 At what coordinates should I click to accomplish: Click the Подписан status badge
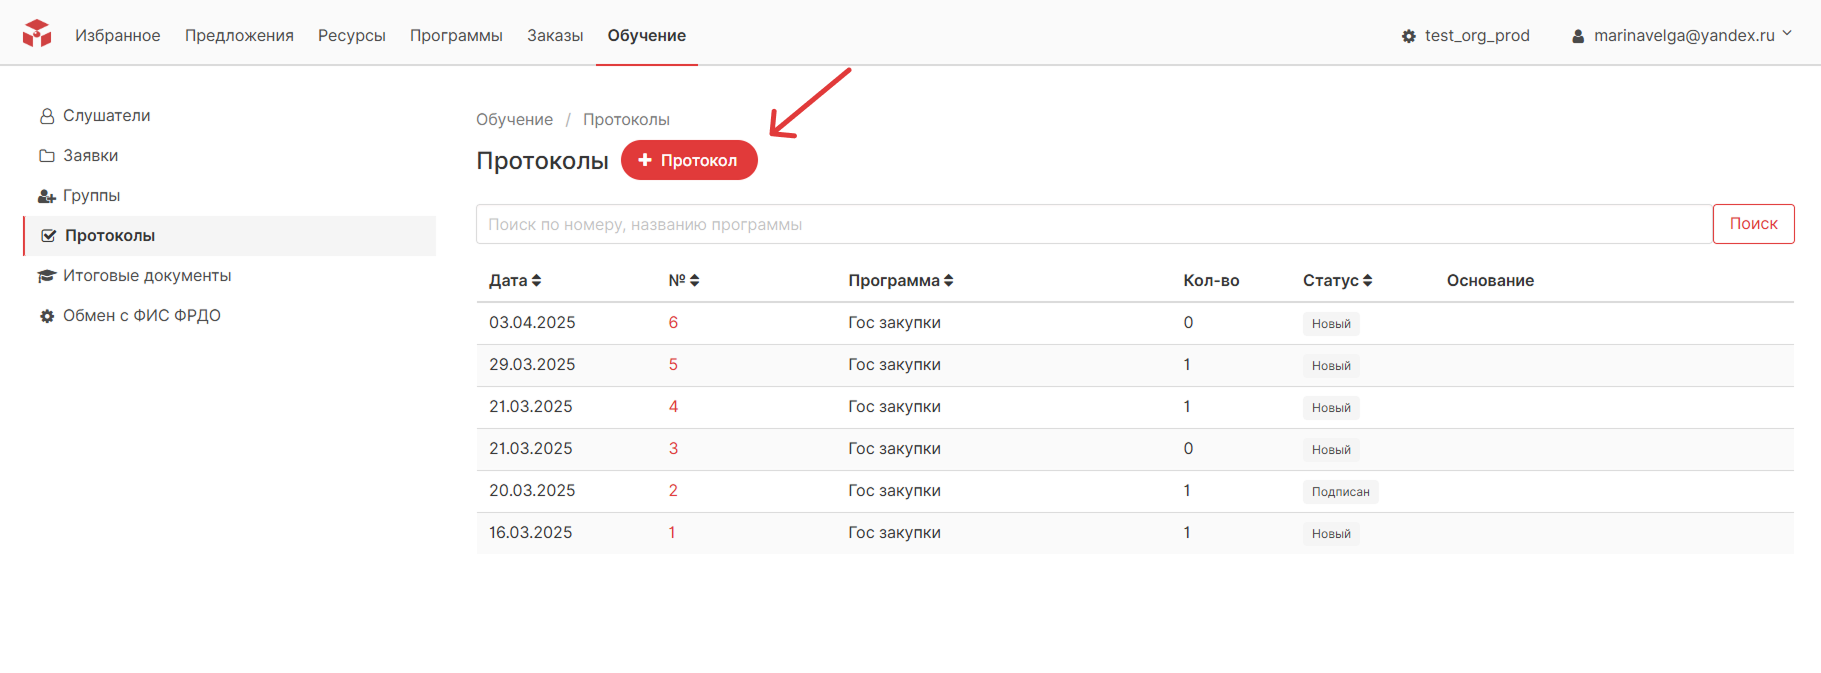(x=1340, y=492)
